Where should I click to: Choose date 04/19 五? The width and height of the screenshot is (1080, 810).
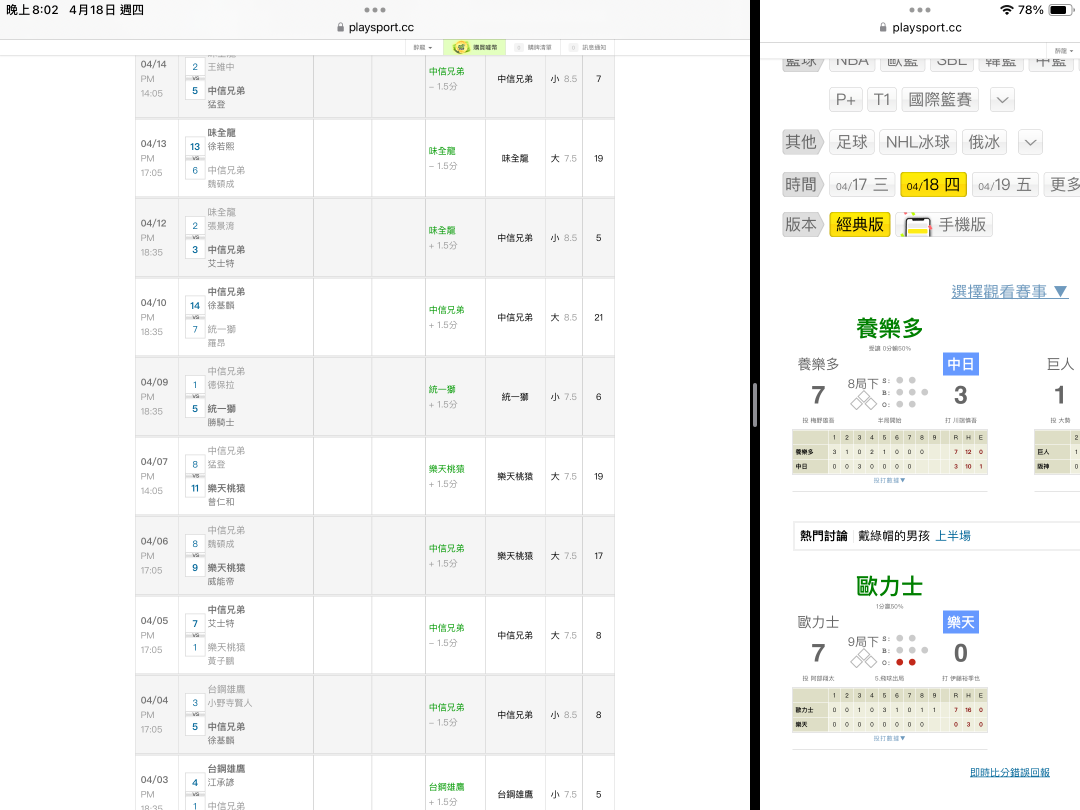1005,185
